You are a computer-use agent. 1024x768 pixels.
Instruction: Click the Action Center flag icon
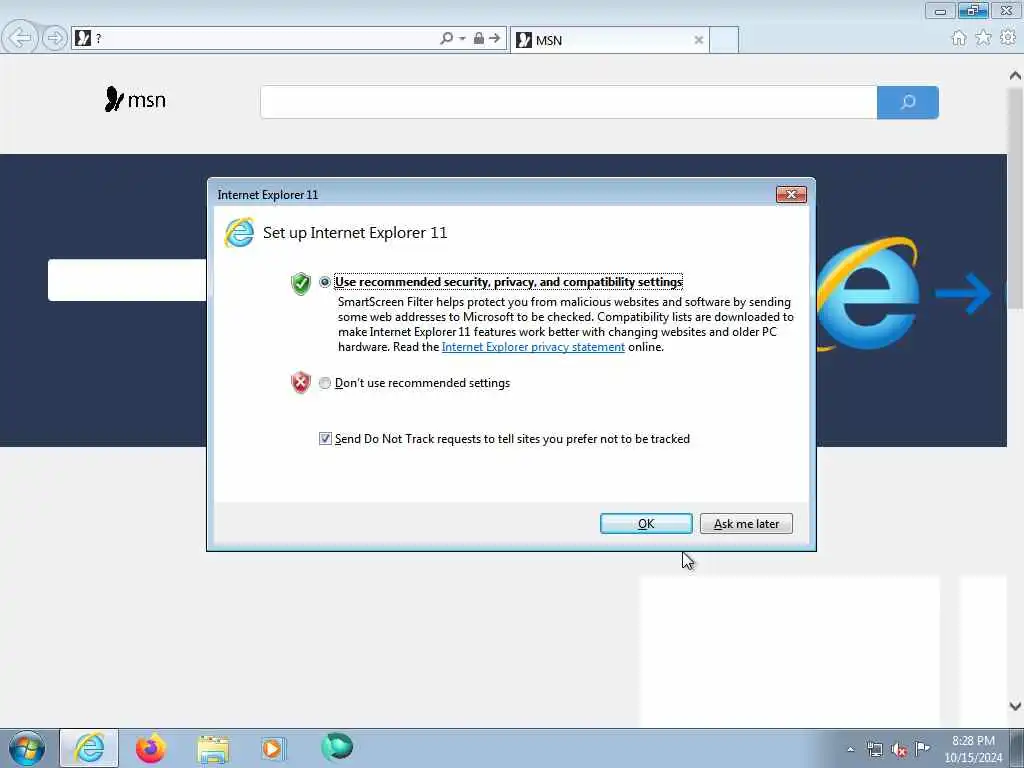pos(922,748)
